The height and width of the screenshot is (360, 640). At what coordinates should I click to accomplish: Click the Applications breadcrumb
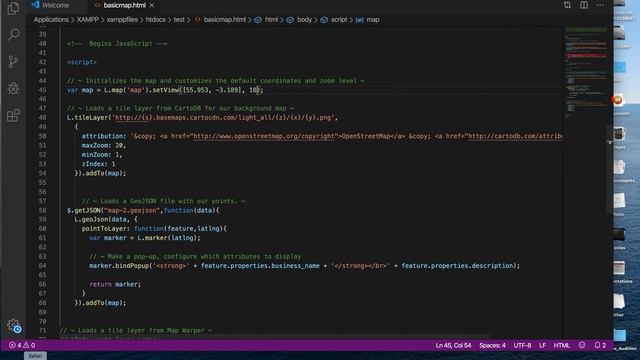point(51,20)
